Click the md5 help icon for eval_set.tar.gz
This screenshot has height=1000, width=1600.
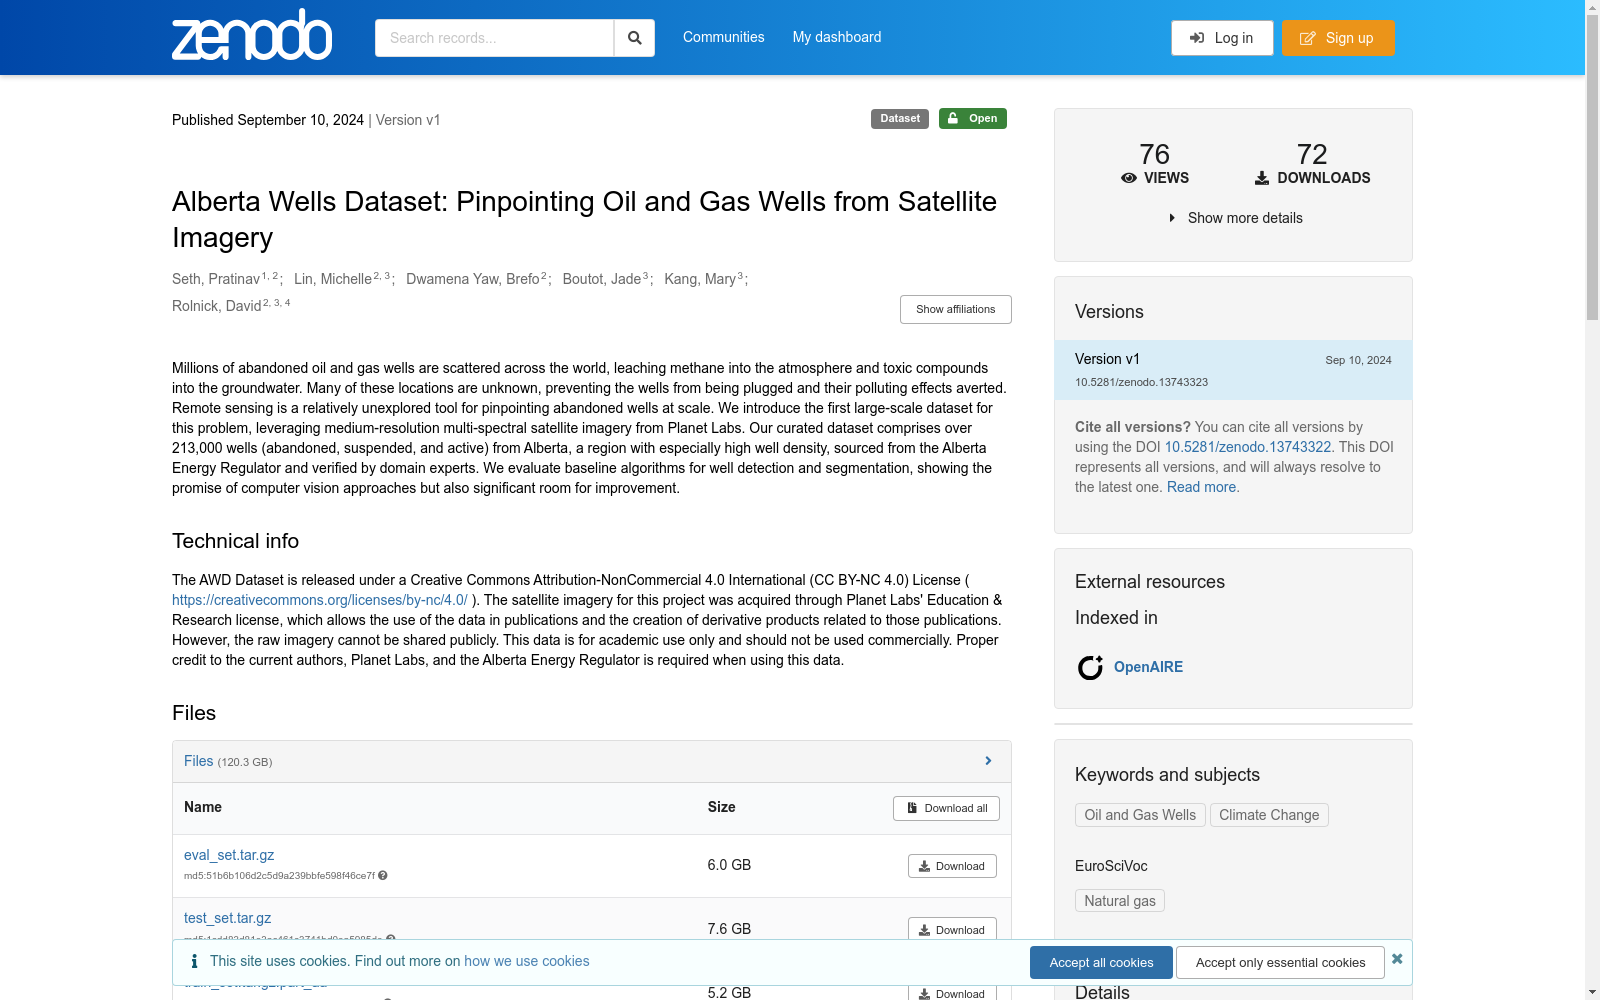(383, 876)
